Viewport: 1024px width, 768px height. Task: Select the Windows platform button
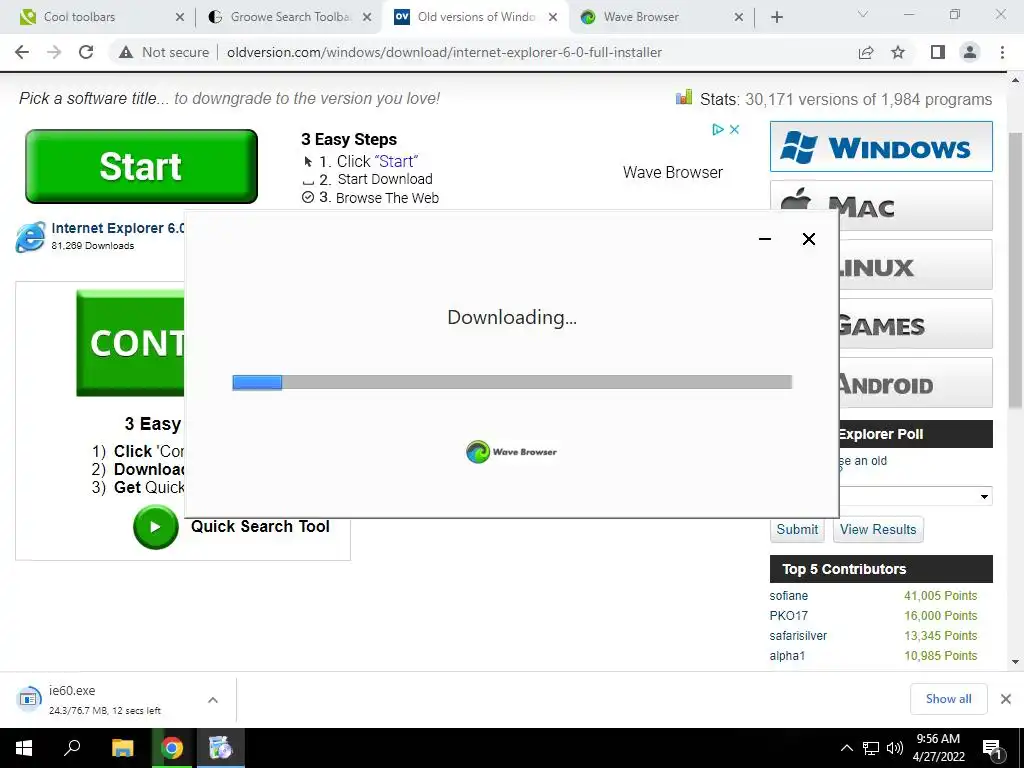click(881, 147)
